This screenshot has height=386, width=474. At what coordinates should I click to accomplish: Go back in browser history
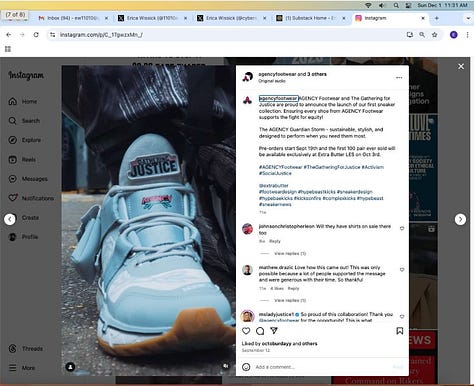(9, 35)
